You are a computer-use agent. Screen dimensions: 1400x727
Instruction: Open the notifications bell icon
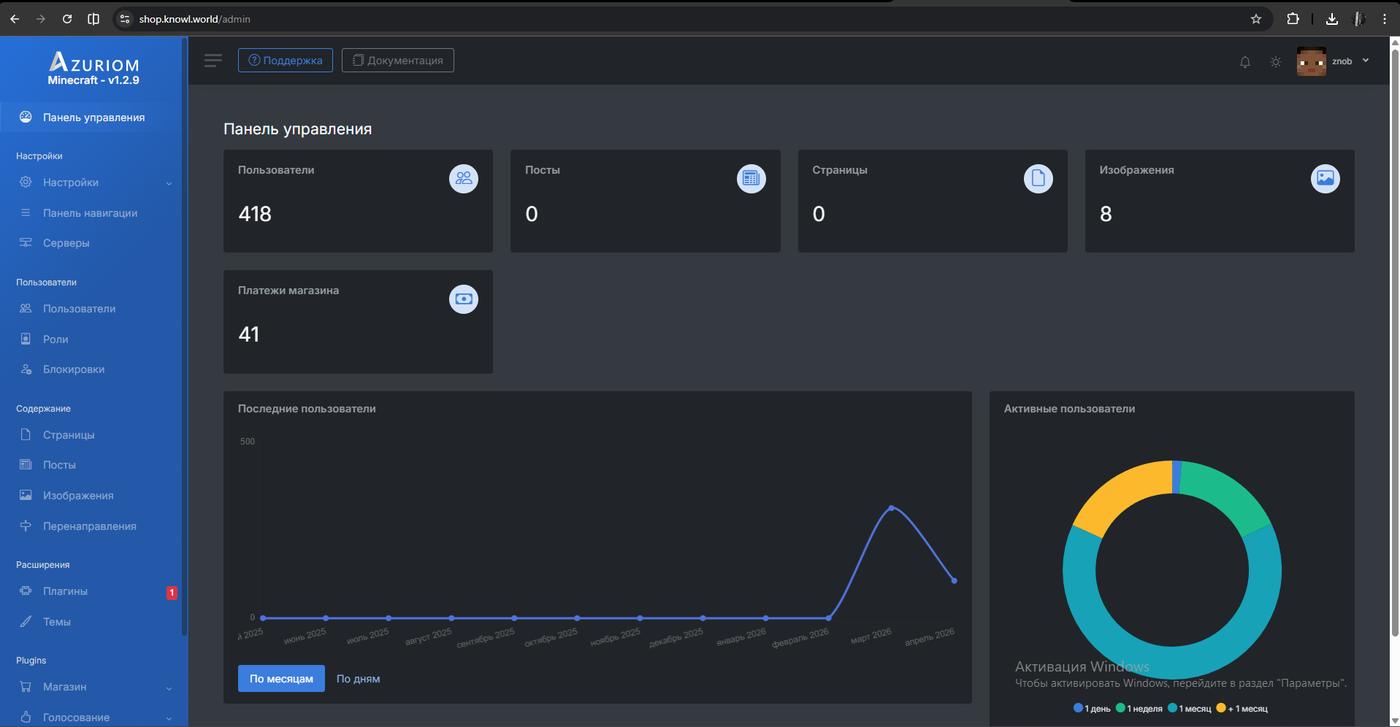pos(1245,62)
